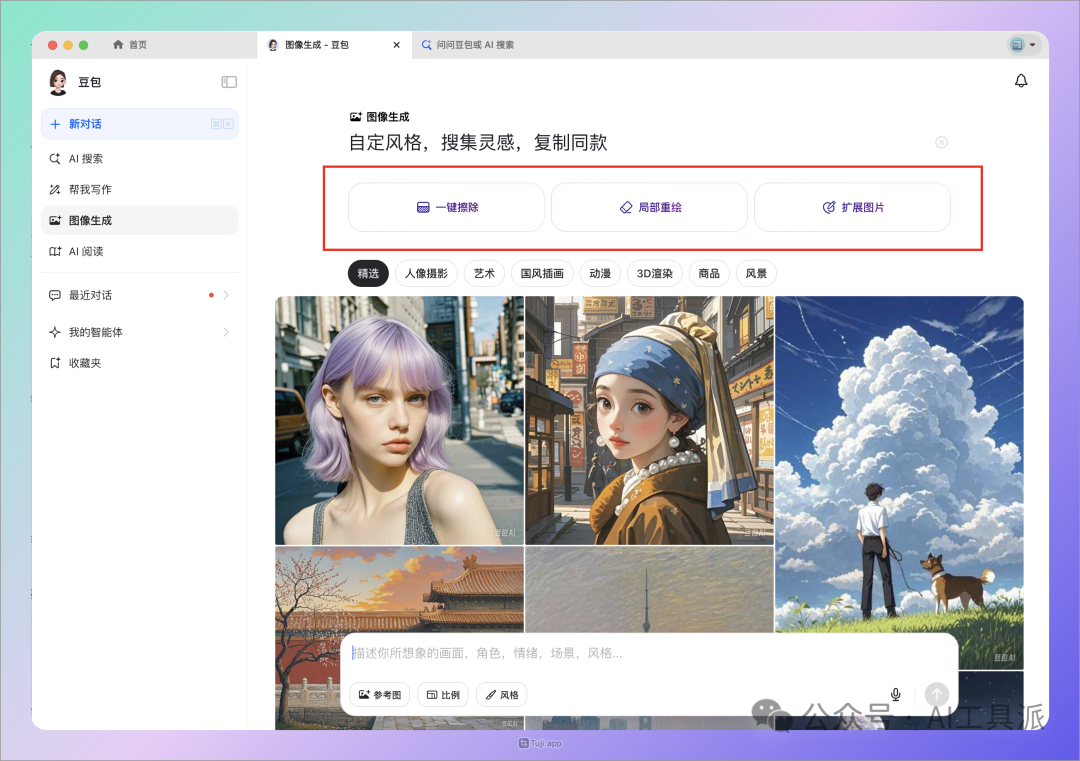Select the 人像摄影 category chip
The height and width of the screenshot is (761, 1080).
click(x=426, y=273)
